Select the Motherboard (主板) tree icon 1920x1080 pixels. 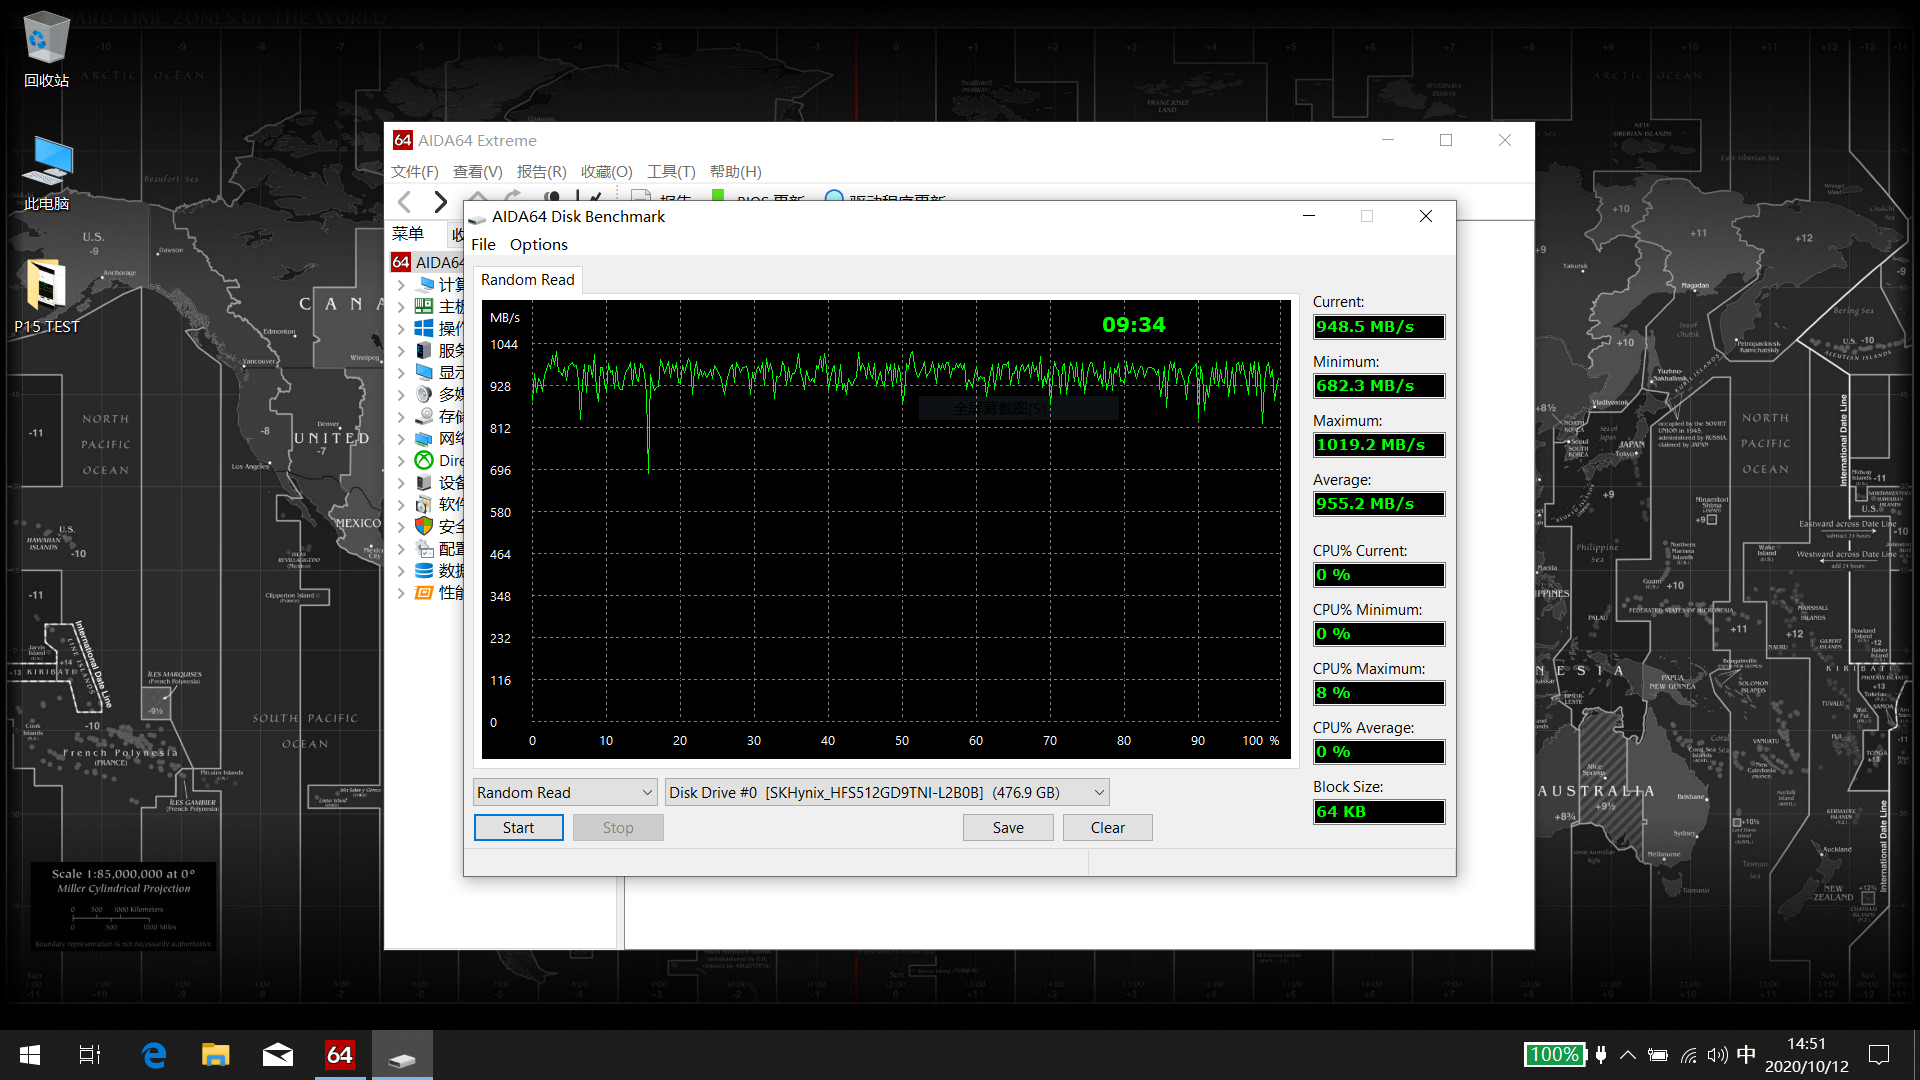(424, 307)
